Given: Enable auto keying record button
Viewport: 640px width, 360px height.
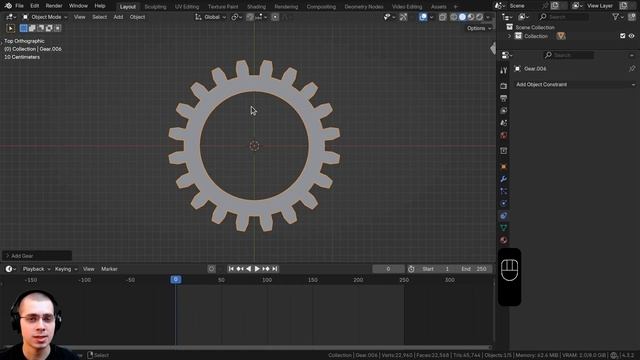Looking at the screenshot, I should click(x=211, y=269).
